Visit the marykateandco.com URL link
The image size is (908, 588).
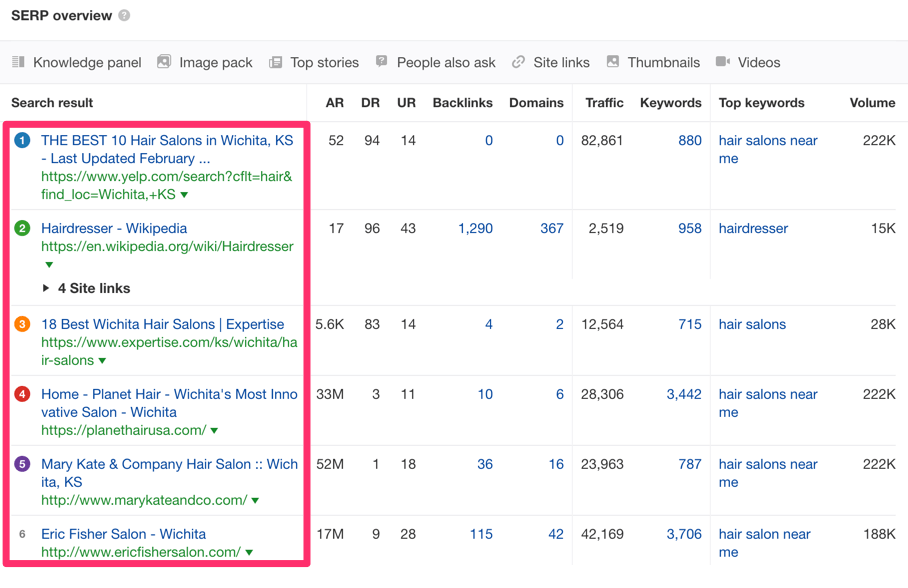point(144,501)
